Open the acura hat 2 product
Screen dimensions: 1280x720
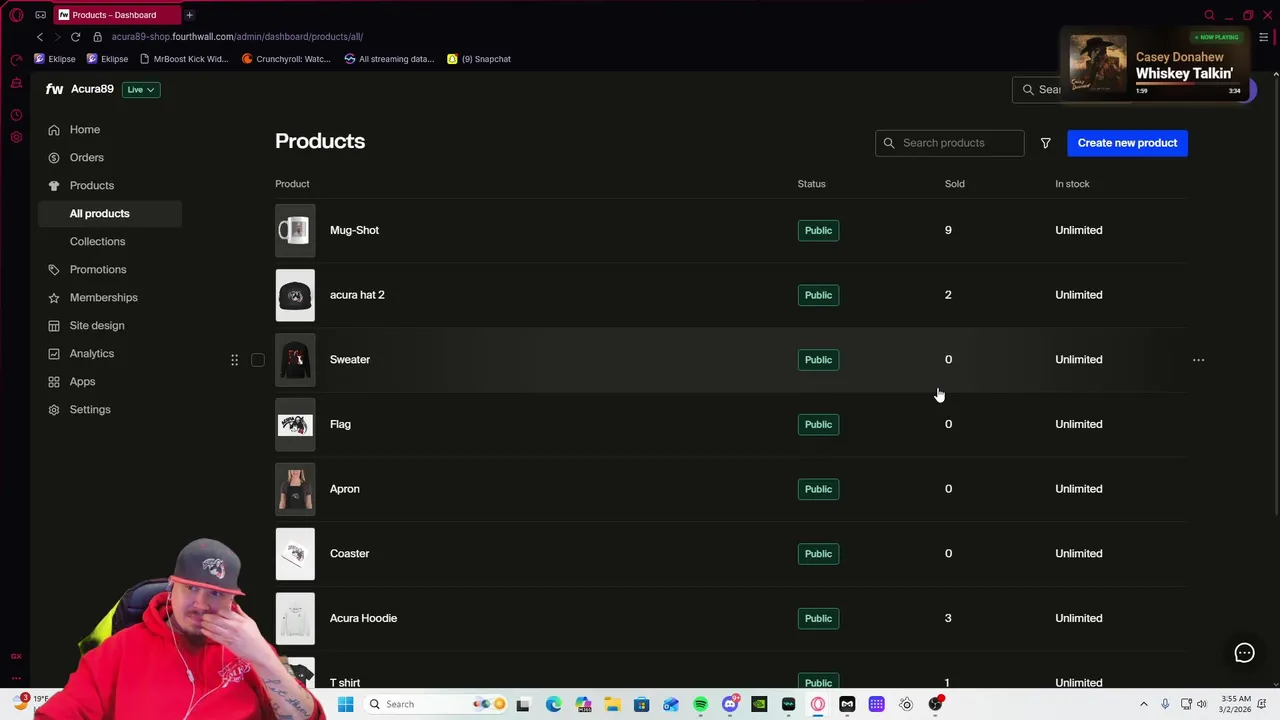(357, 295)
